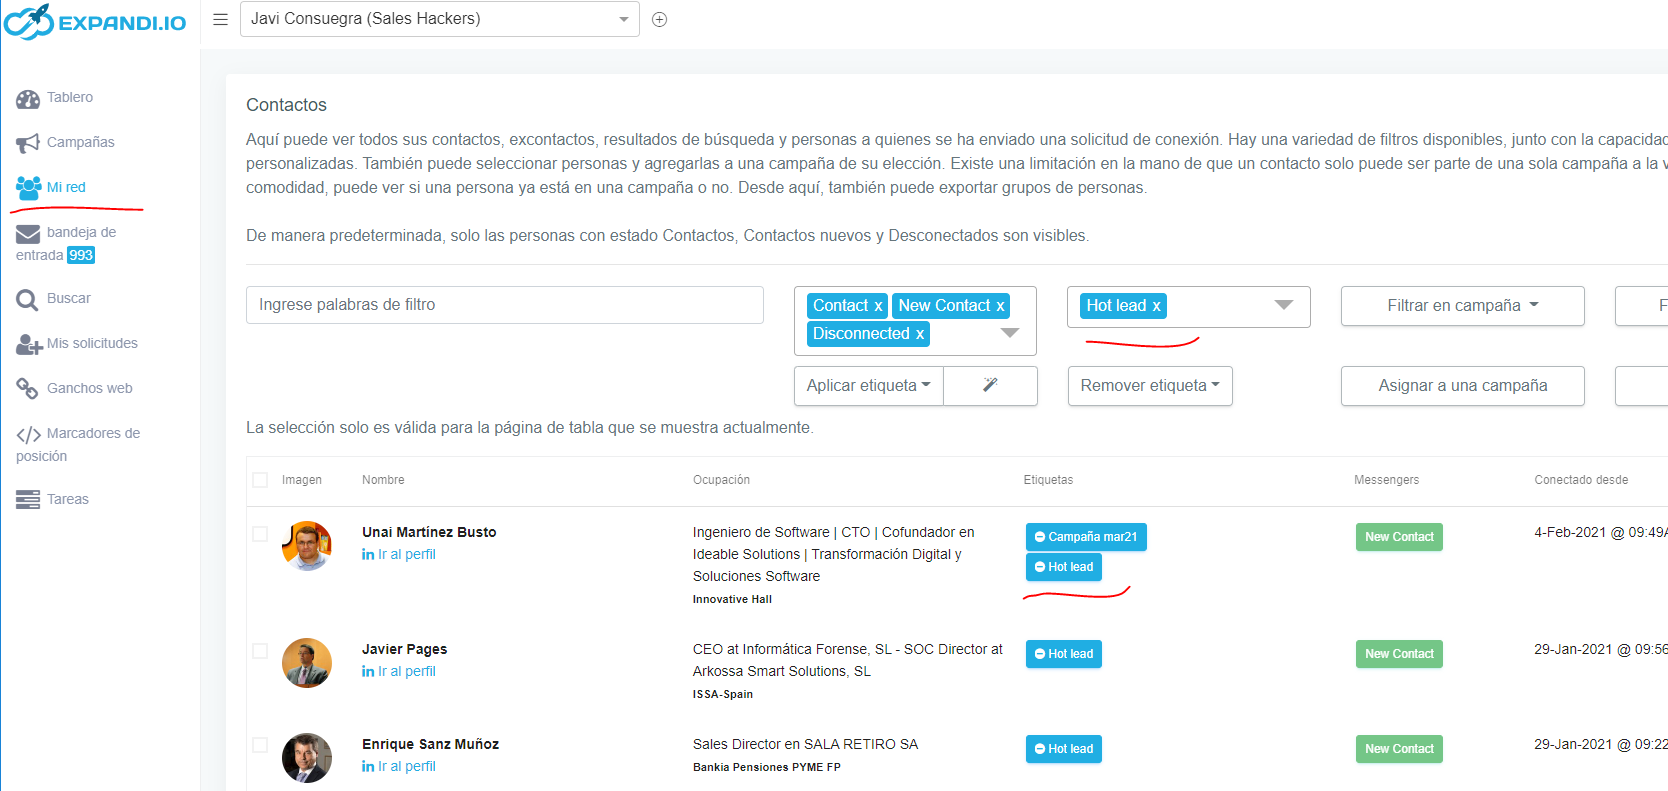Toggle the hamburger menu icon

[x=221, y=19]
